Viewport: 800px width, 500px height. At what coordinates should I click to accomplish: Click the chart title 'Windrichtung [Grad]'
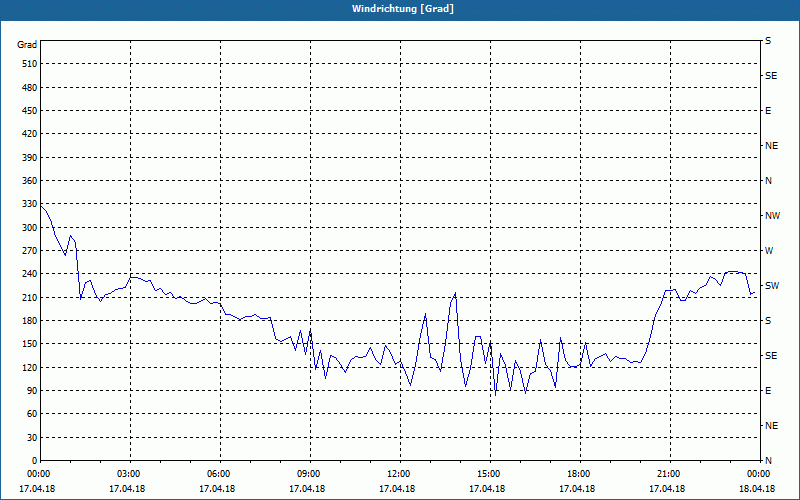coord(403,9)
